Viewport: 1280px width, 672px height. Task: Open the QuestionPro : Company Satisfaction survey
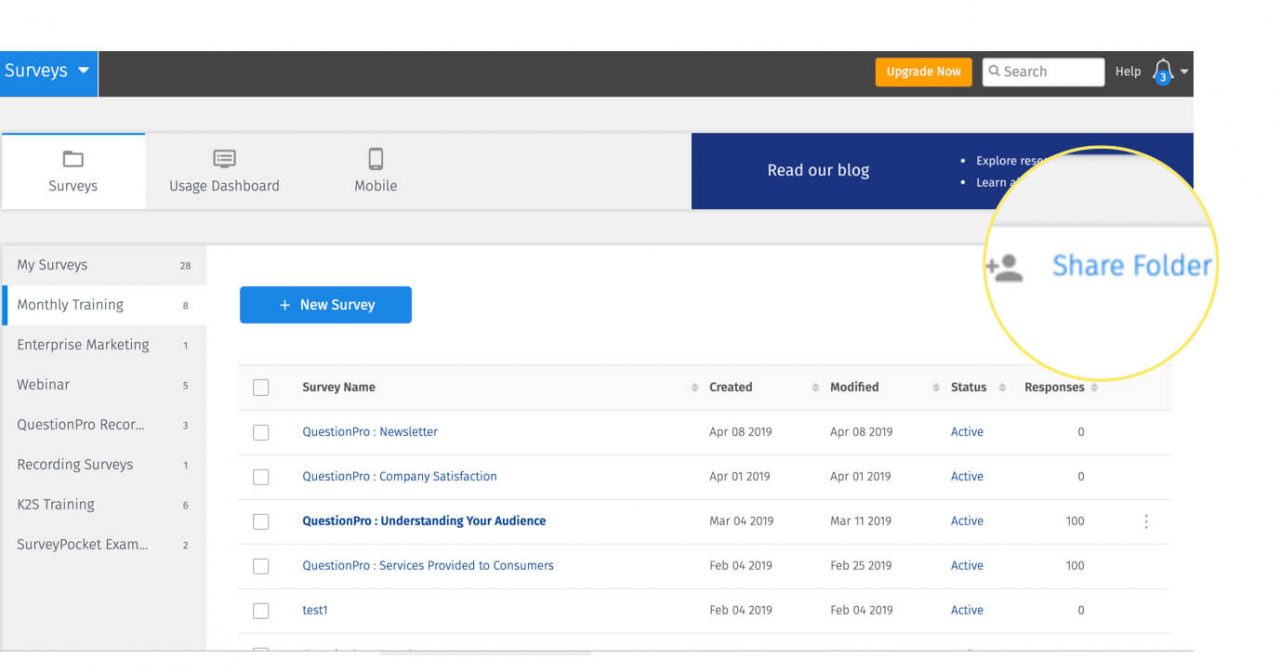pos(399,476)
